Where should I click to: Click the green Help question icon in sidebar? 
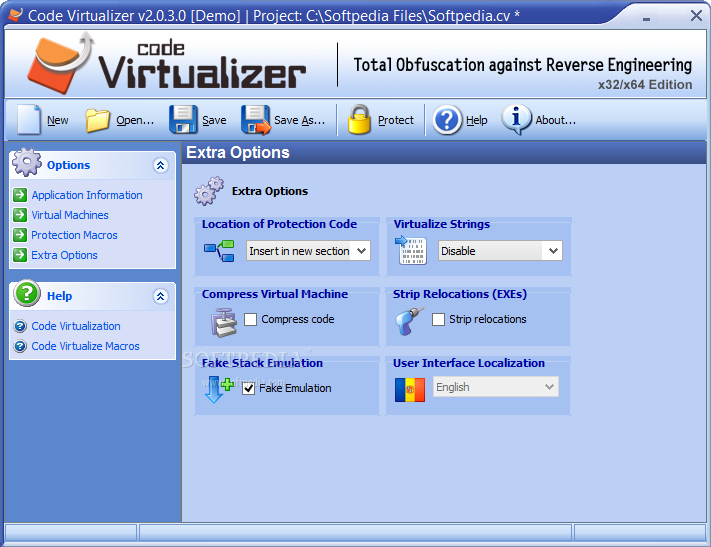(x=27, y=293)
